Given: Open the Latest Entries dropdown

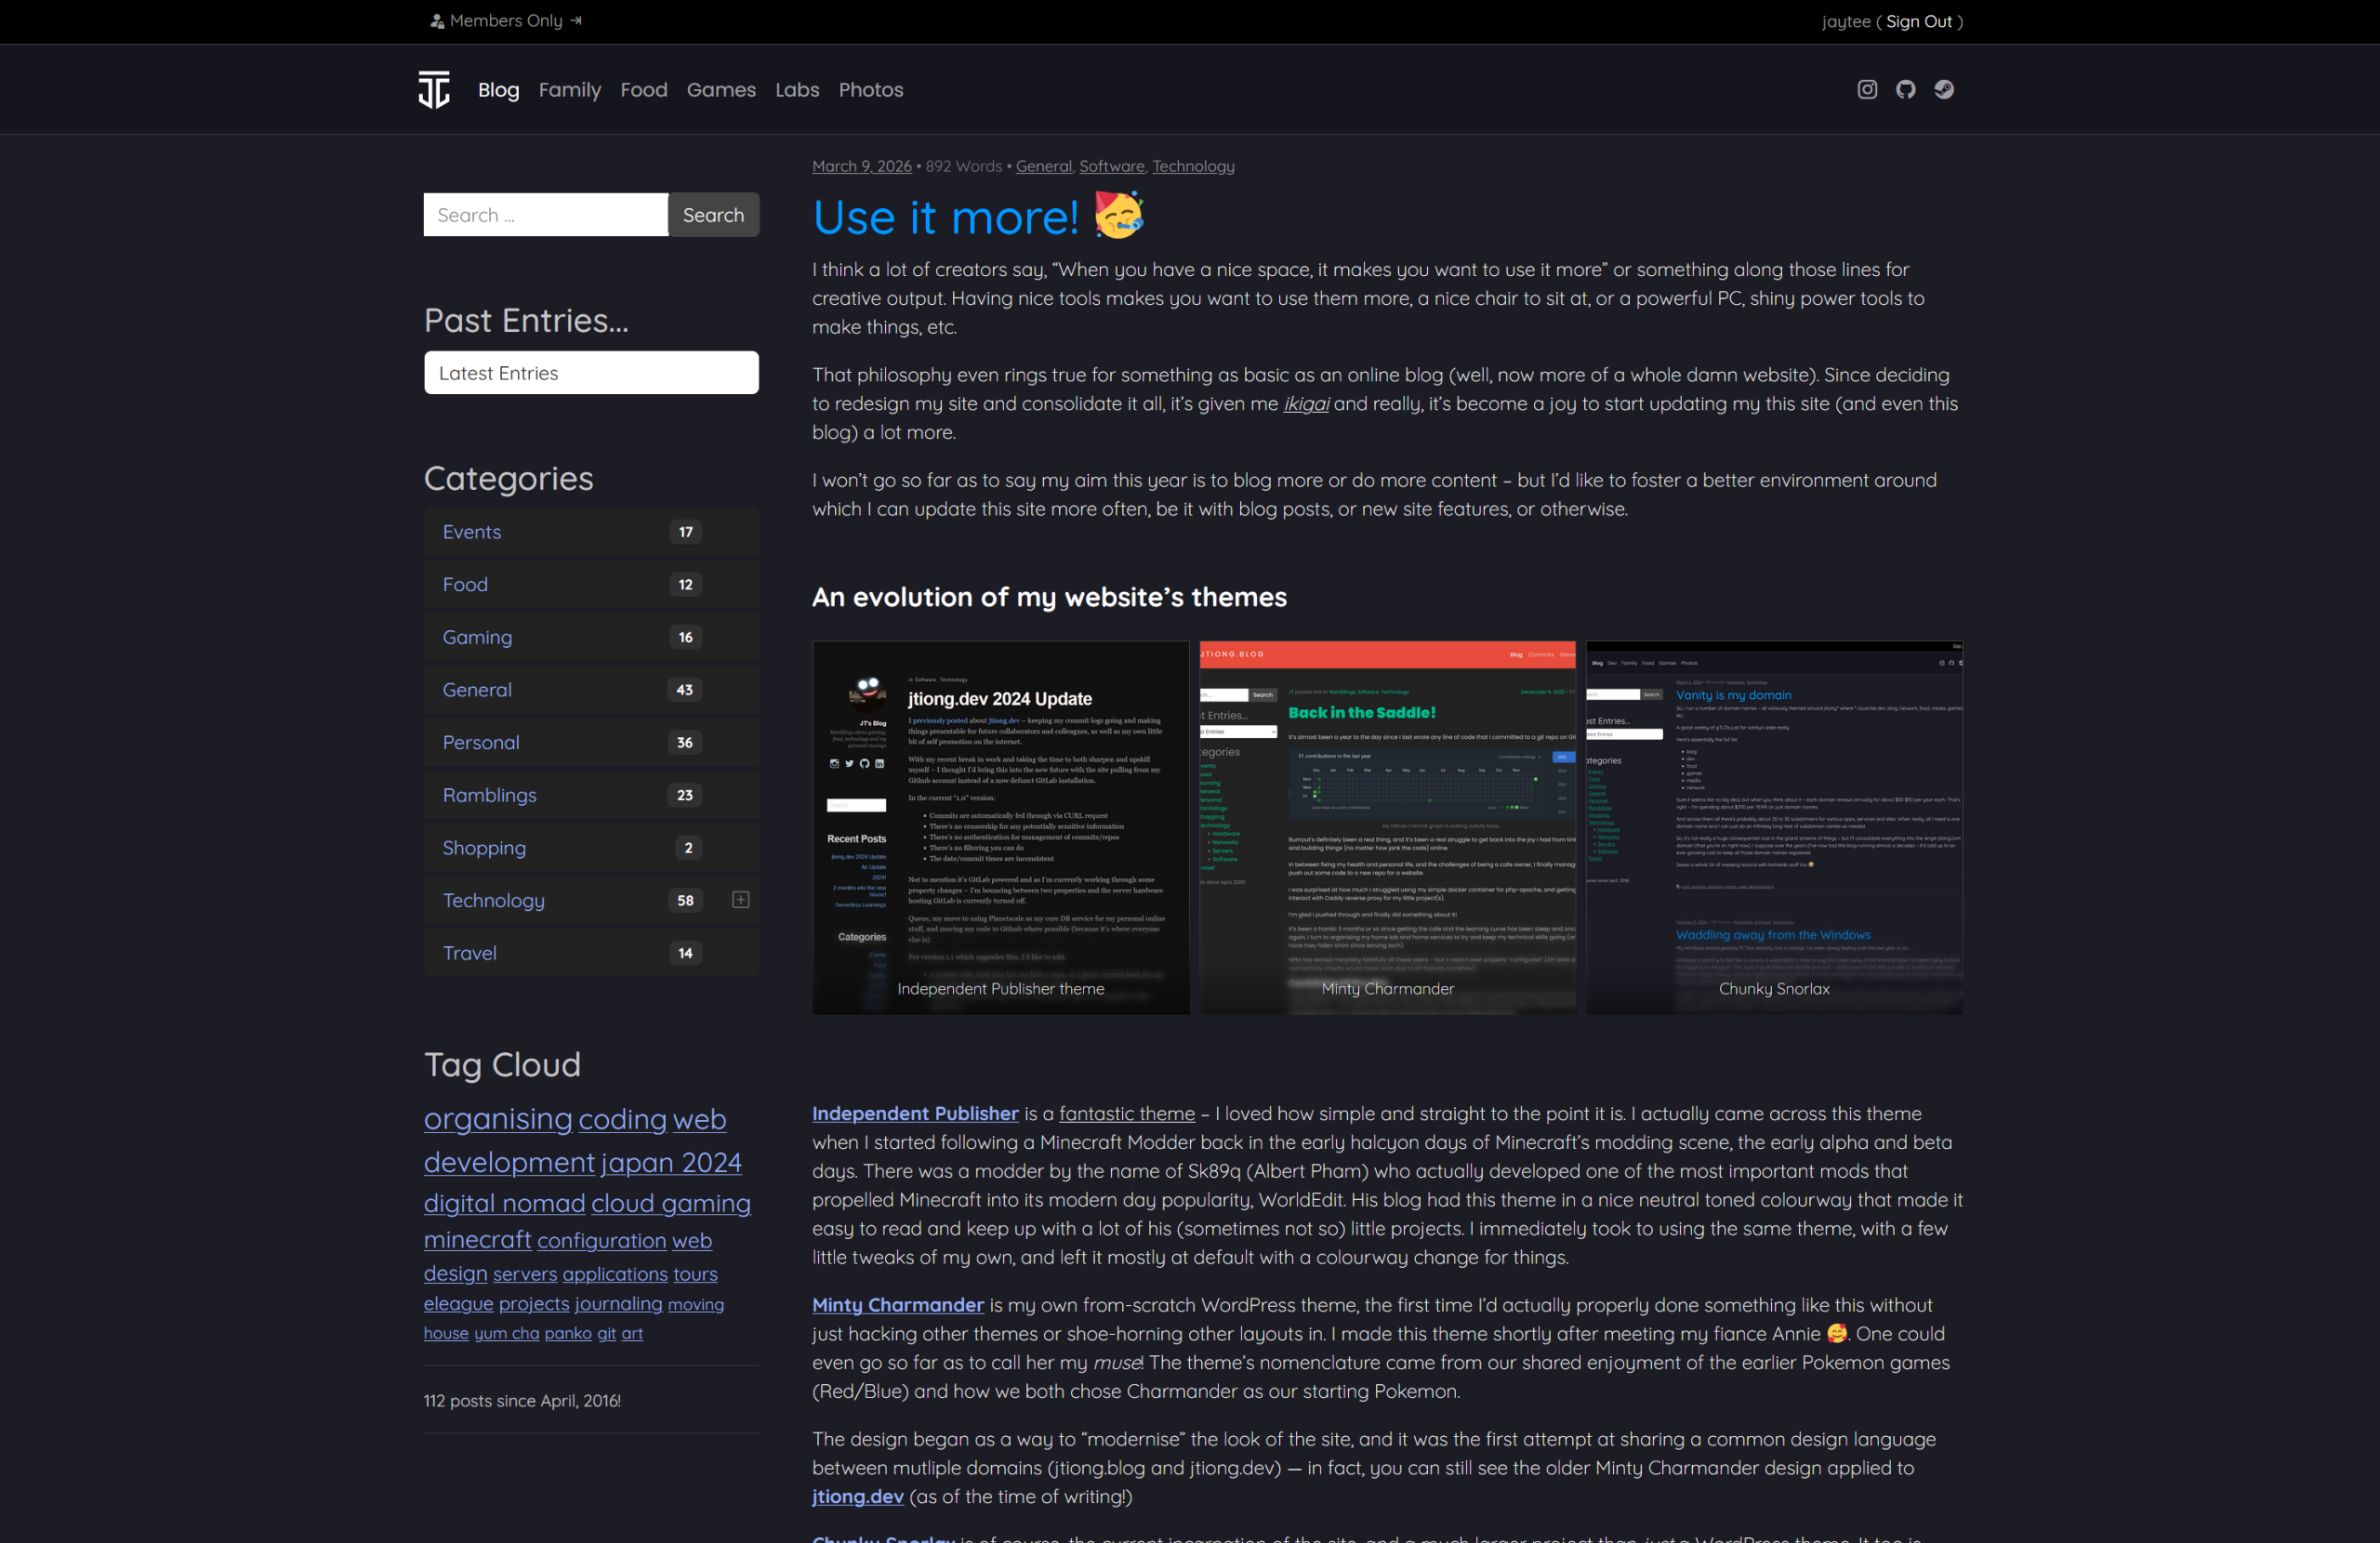Looking at the screenshot, I should pos(591,373).
